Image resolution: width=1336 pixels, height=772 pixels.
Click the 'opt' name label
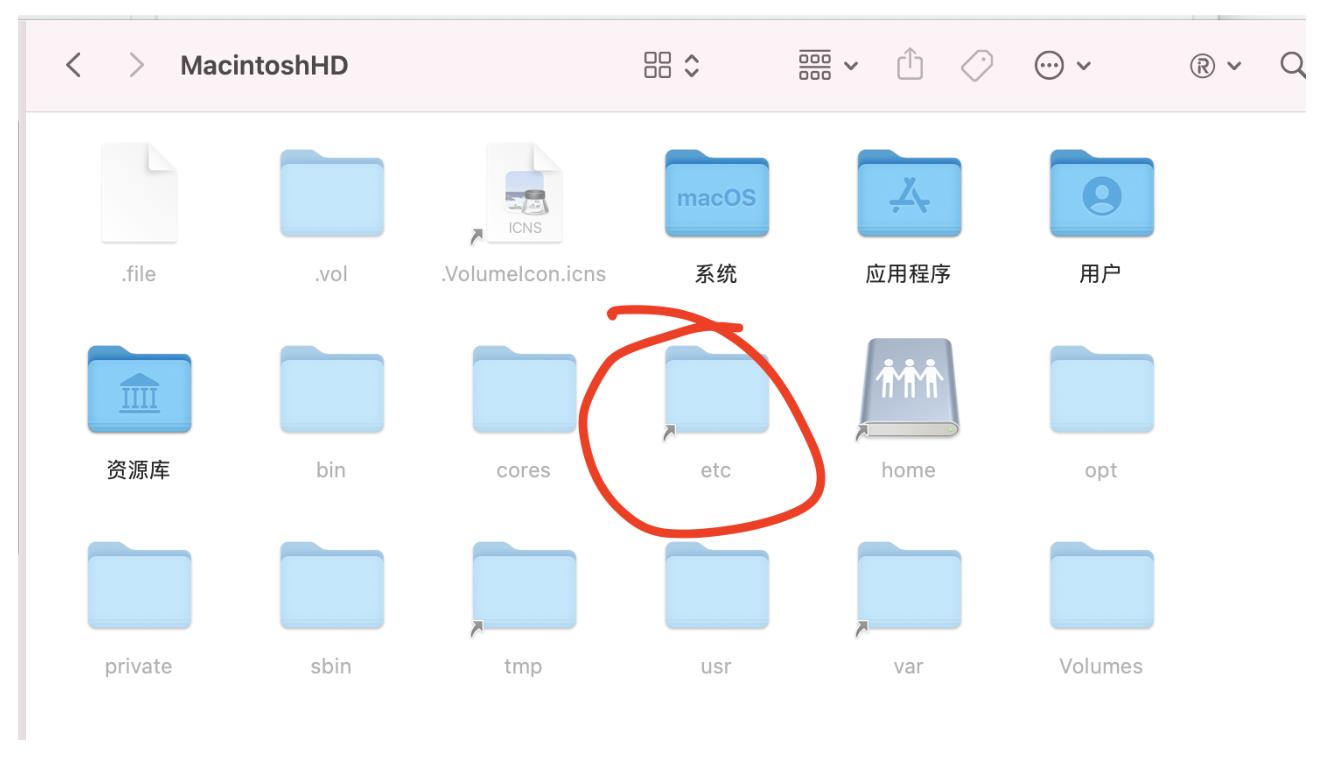tap(1101, 471)
